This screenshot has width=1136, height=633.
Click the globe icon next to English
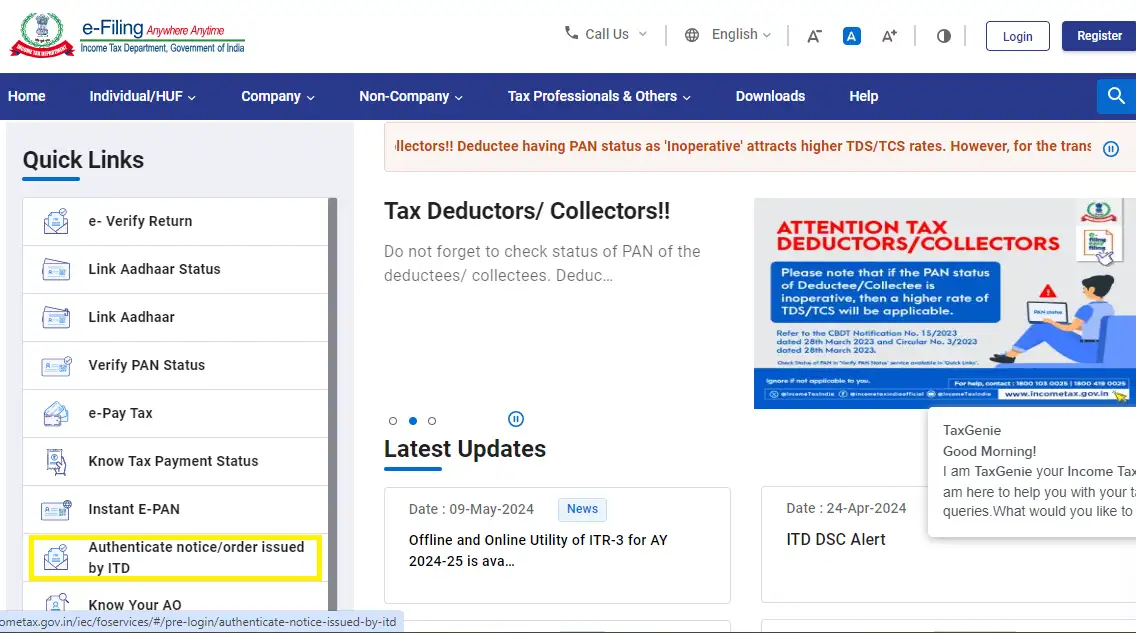coord(691,34)
